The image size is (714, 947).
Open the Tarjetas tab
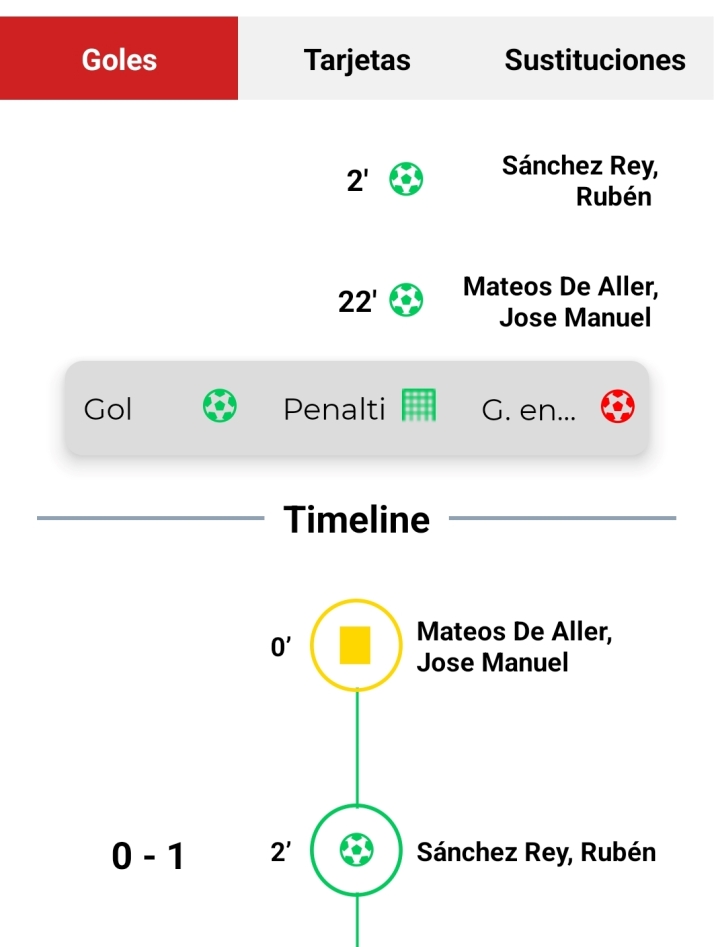357,59
